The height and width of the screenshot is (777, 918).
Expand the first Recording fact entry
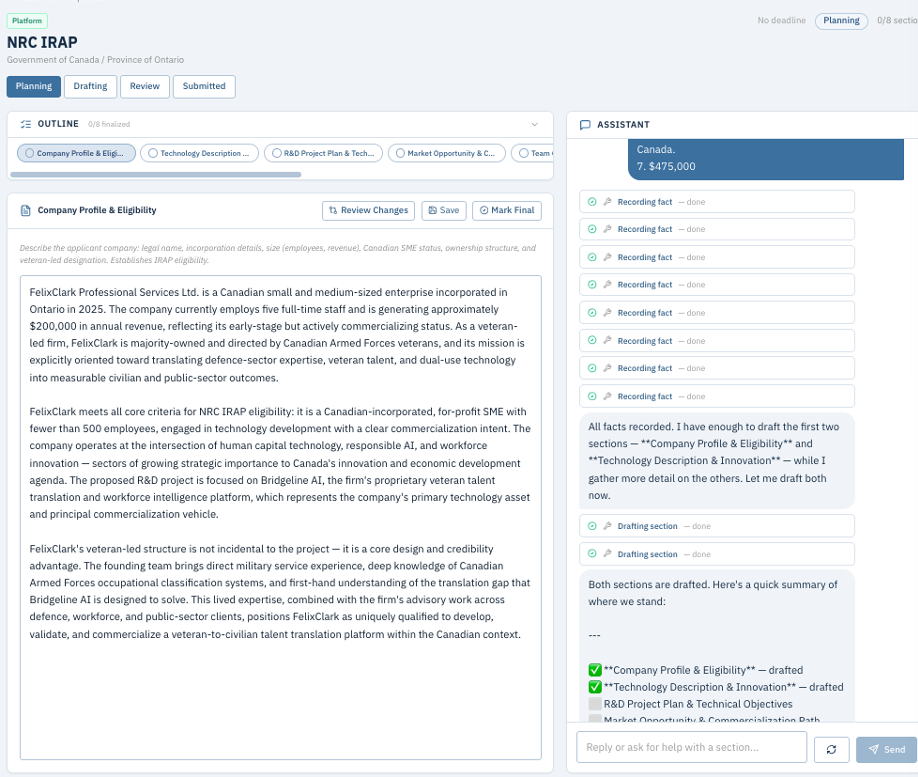pos(717,201)
